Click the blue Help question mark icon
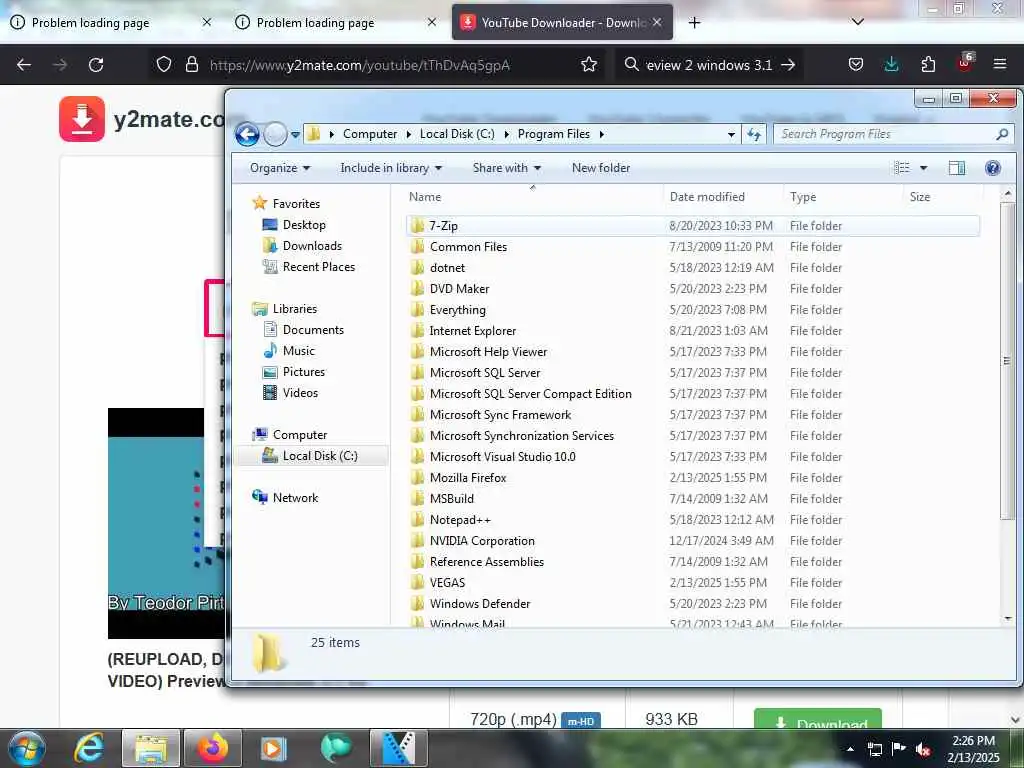The height and width of the screenshot is (768, 1024). (993, 168)
